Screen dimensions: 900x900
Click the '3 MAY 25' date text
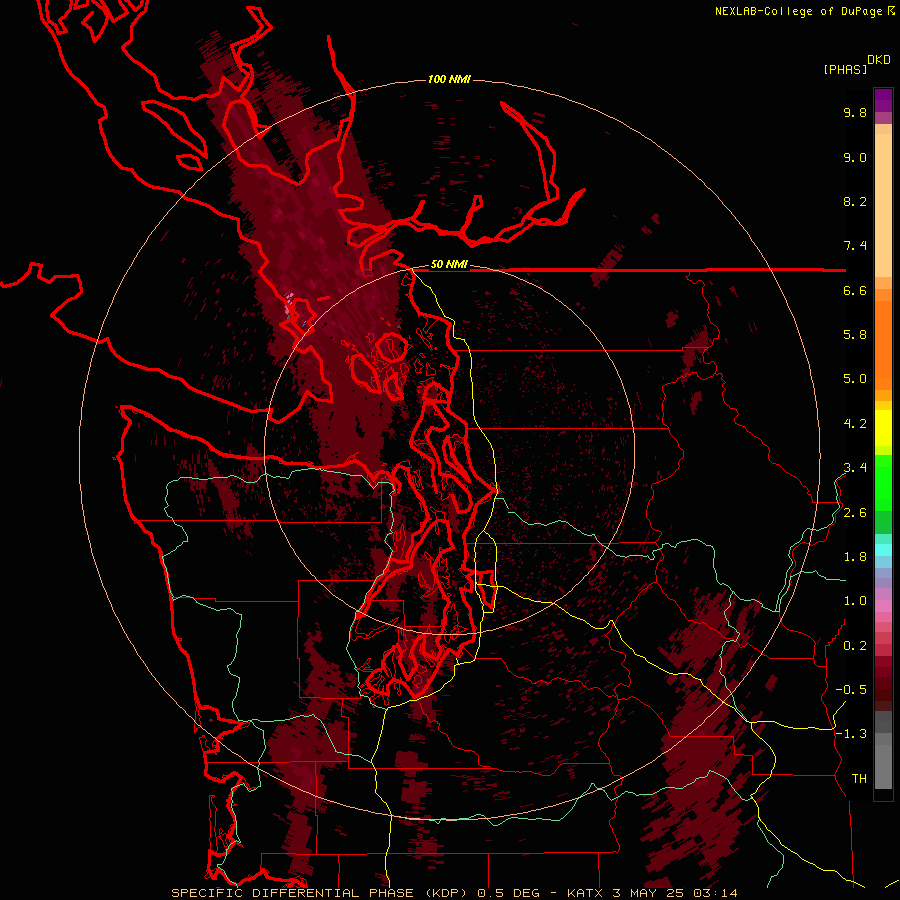(648, 893)
